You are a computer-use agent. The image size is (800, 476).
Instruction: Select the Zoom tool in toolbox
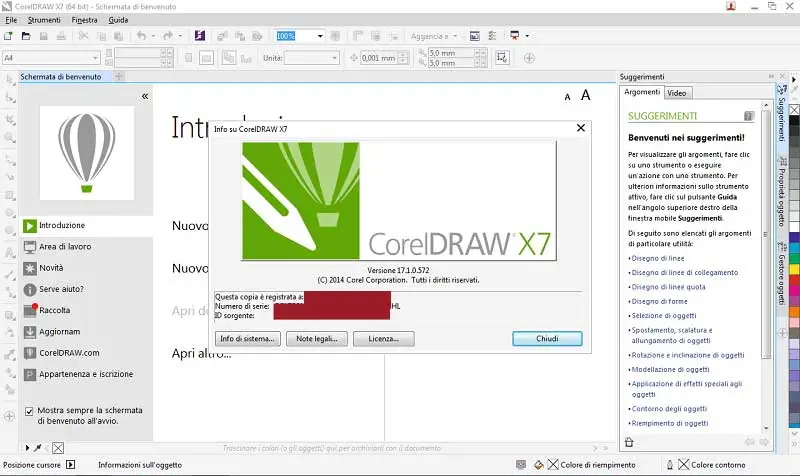[10, 137]
